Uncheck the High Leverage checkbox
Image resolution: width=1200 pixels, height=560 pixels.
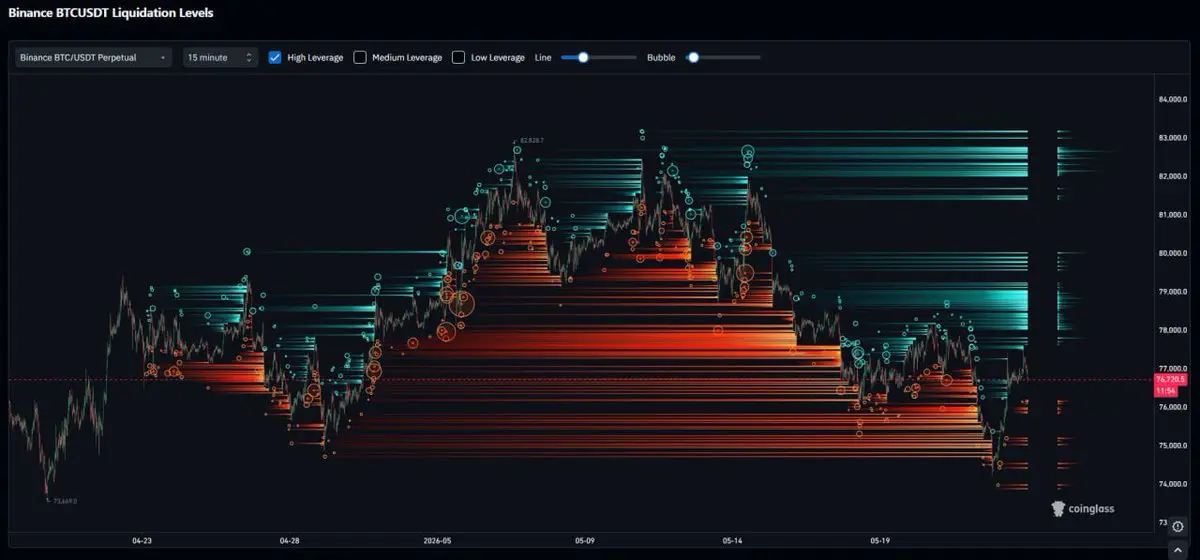pyautogui.click(x=275, y=57)
